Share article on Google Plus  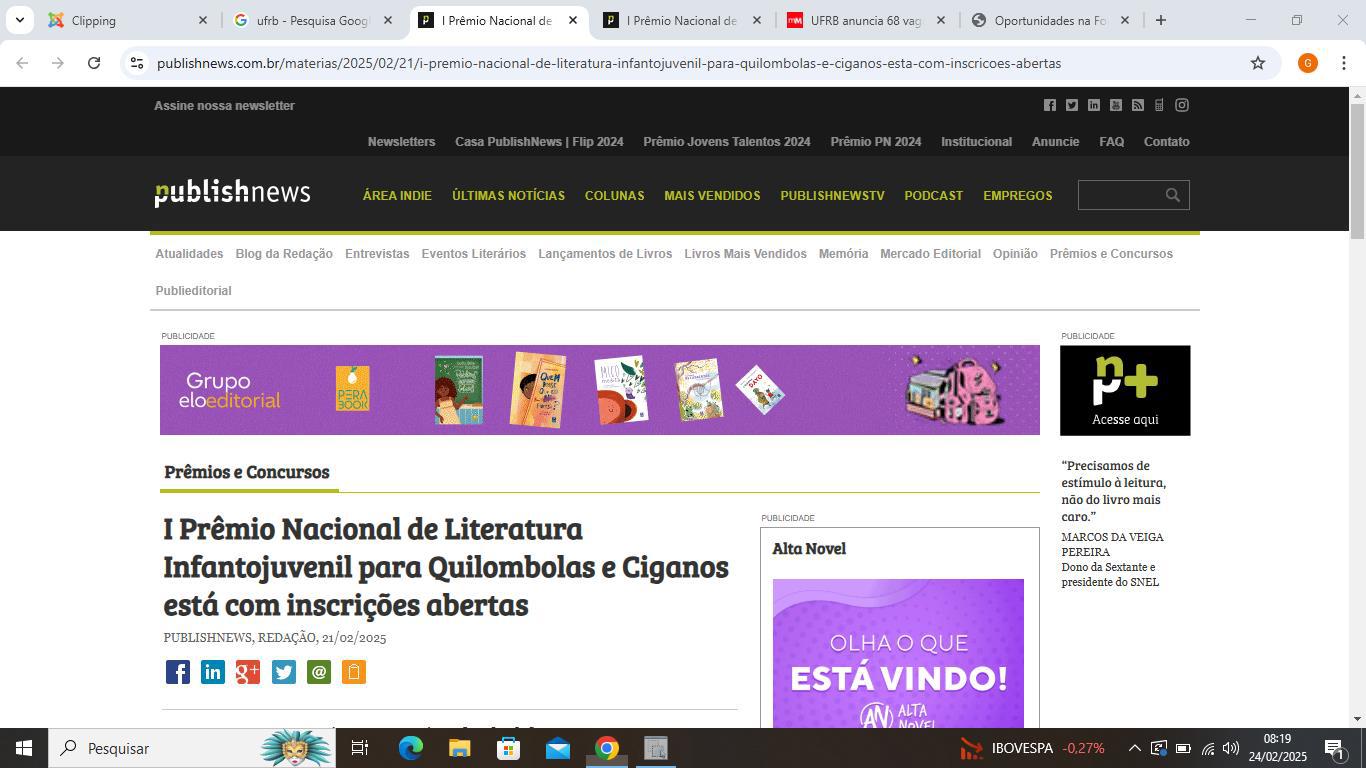pos(248,672)
